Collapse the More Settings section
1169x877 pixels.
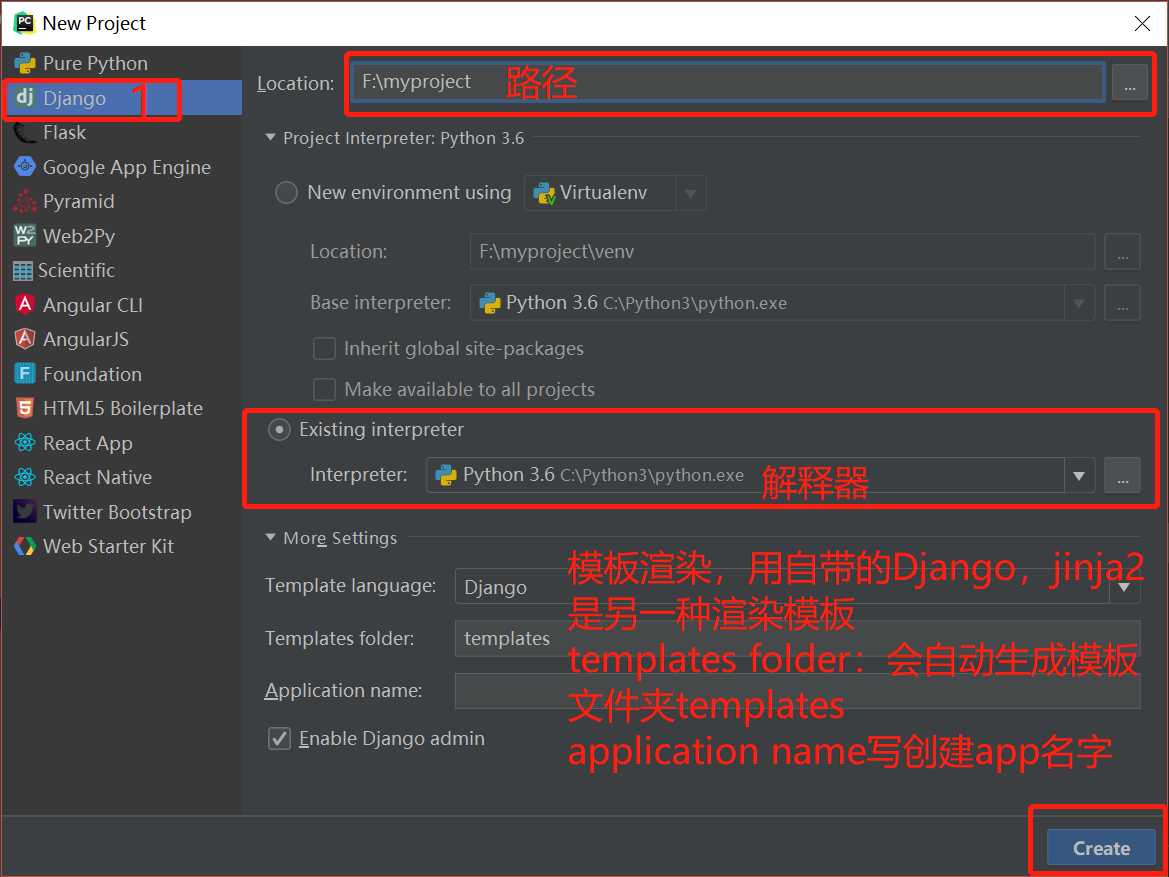click(x=271, y=538)
